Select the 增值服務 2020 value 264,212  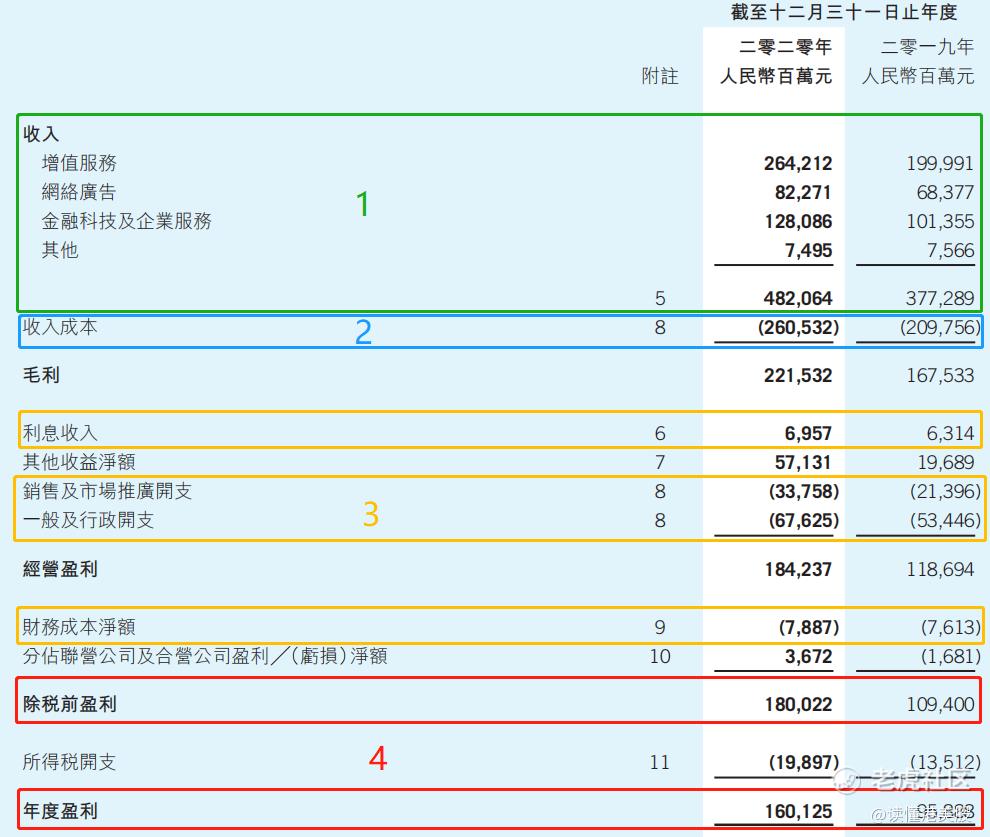[x=798, y=163]
